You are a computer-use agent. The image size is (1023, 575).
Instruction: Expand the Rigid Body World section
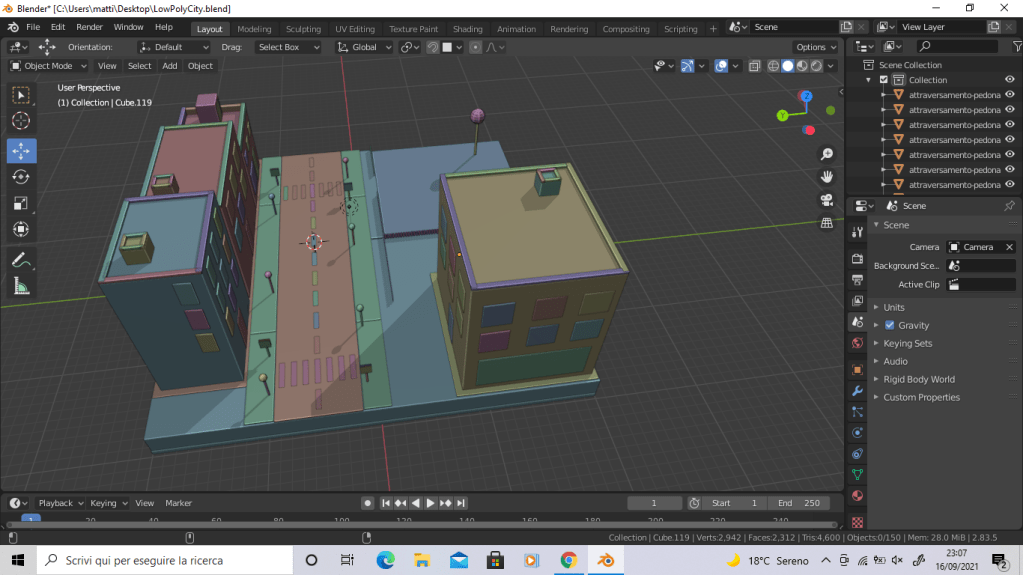[x=918, y=379]
